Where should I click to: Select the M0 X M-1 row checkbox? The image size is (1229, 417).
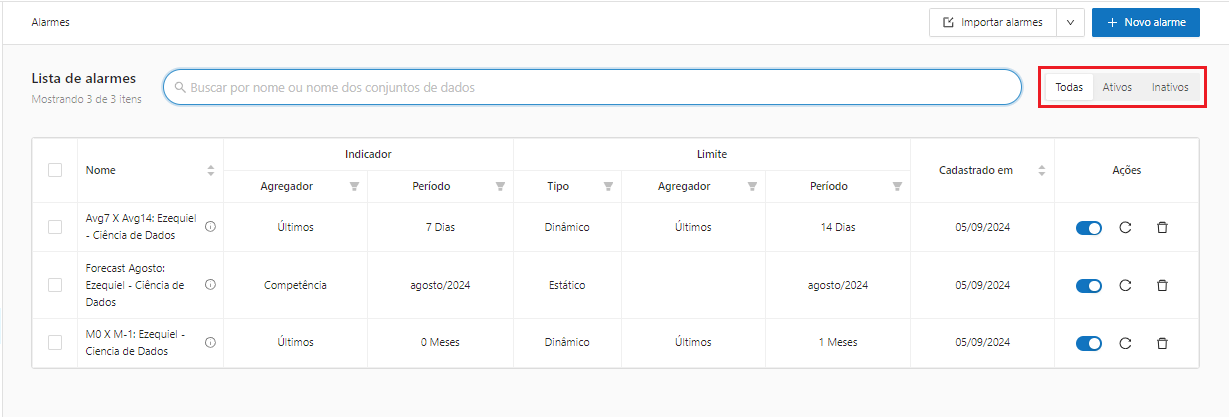tap(55, 342)
